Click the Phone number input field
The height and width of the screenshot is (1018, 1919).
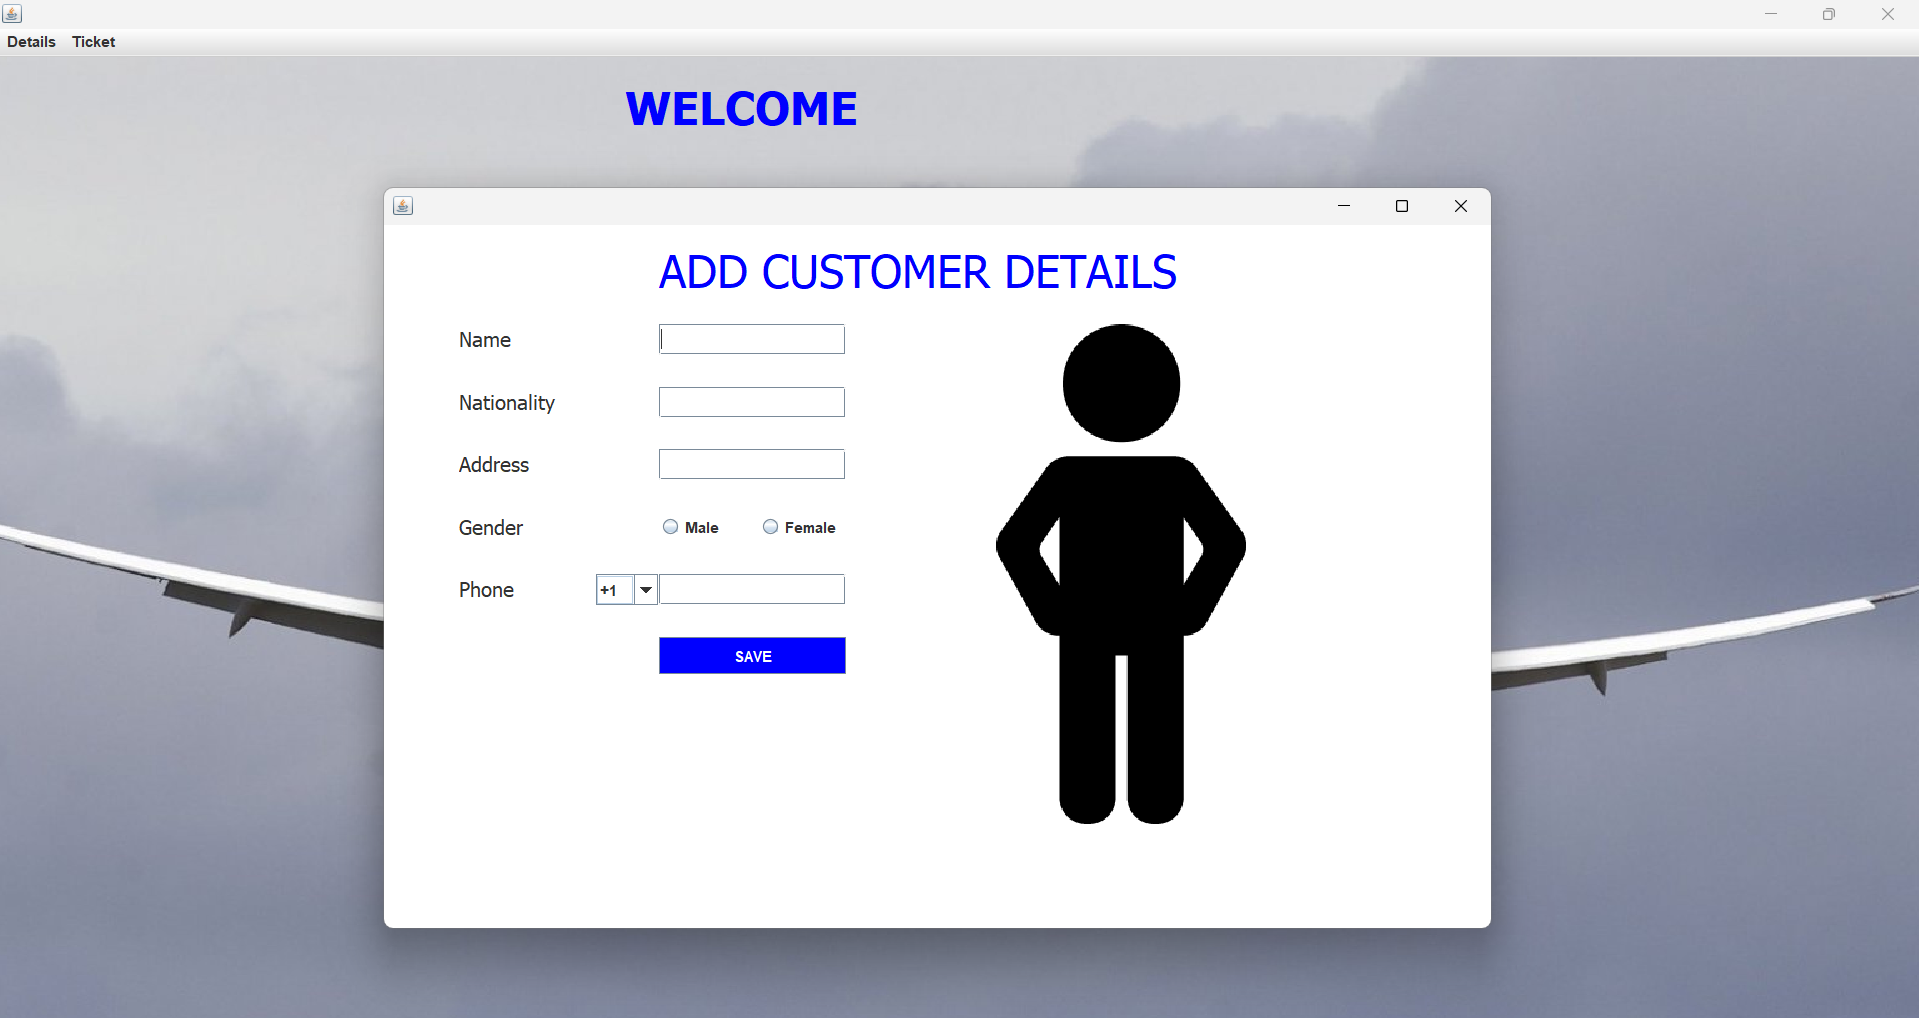752,589
